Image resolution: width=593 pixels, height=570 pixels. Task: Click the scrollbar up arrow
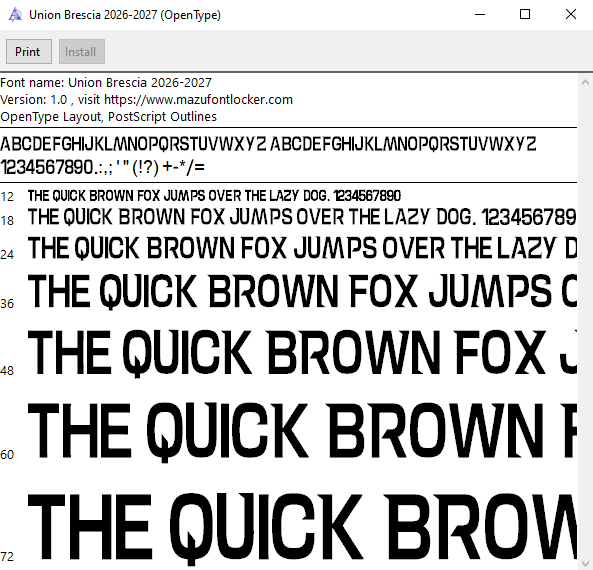[585, 82]
